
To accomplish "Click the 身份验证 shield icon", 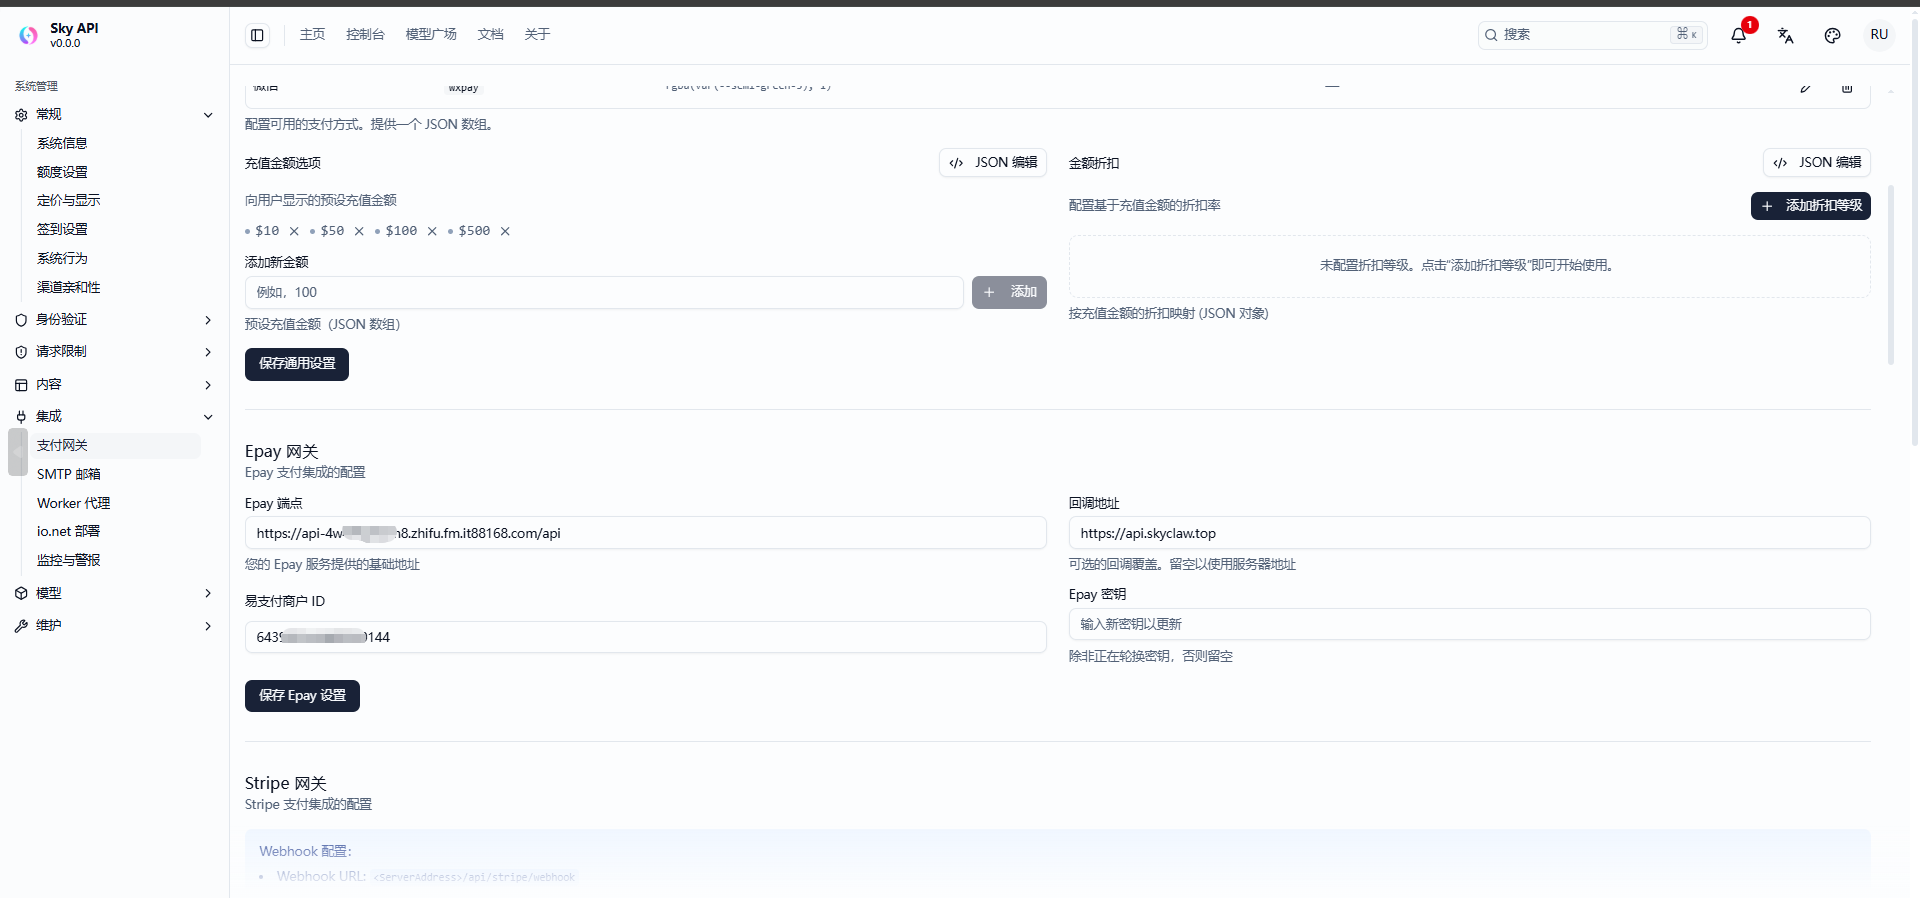I will point(21,320).
